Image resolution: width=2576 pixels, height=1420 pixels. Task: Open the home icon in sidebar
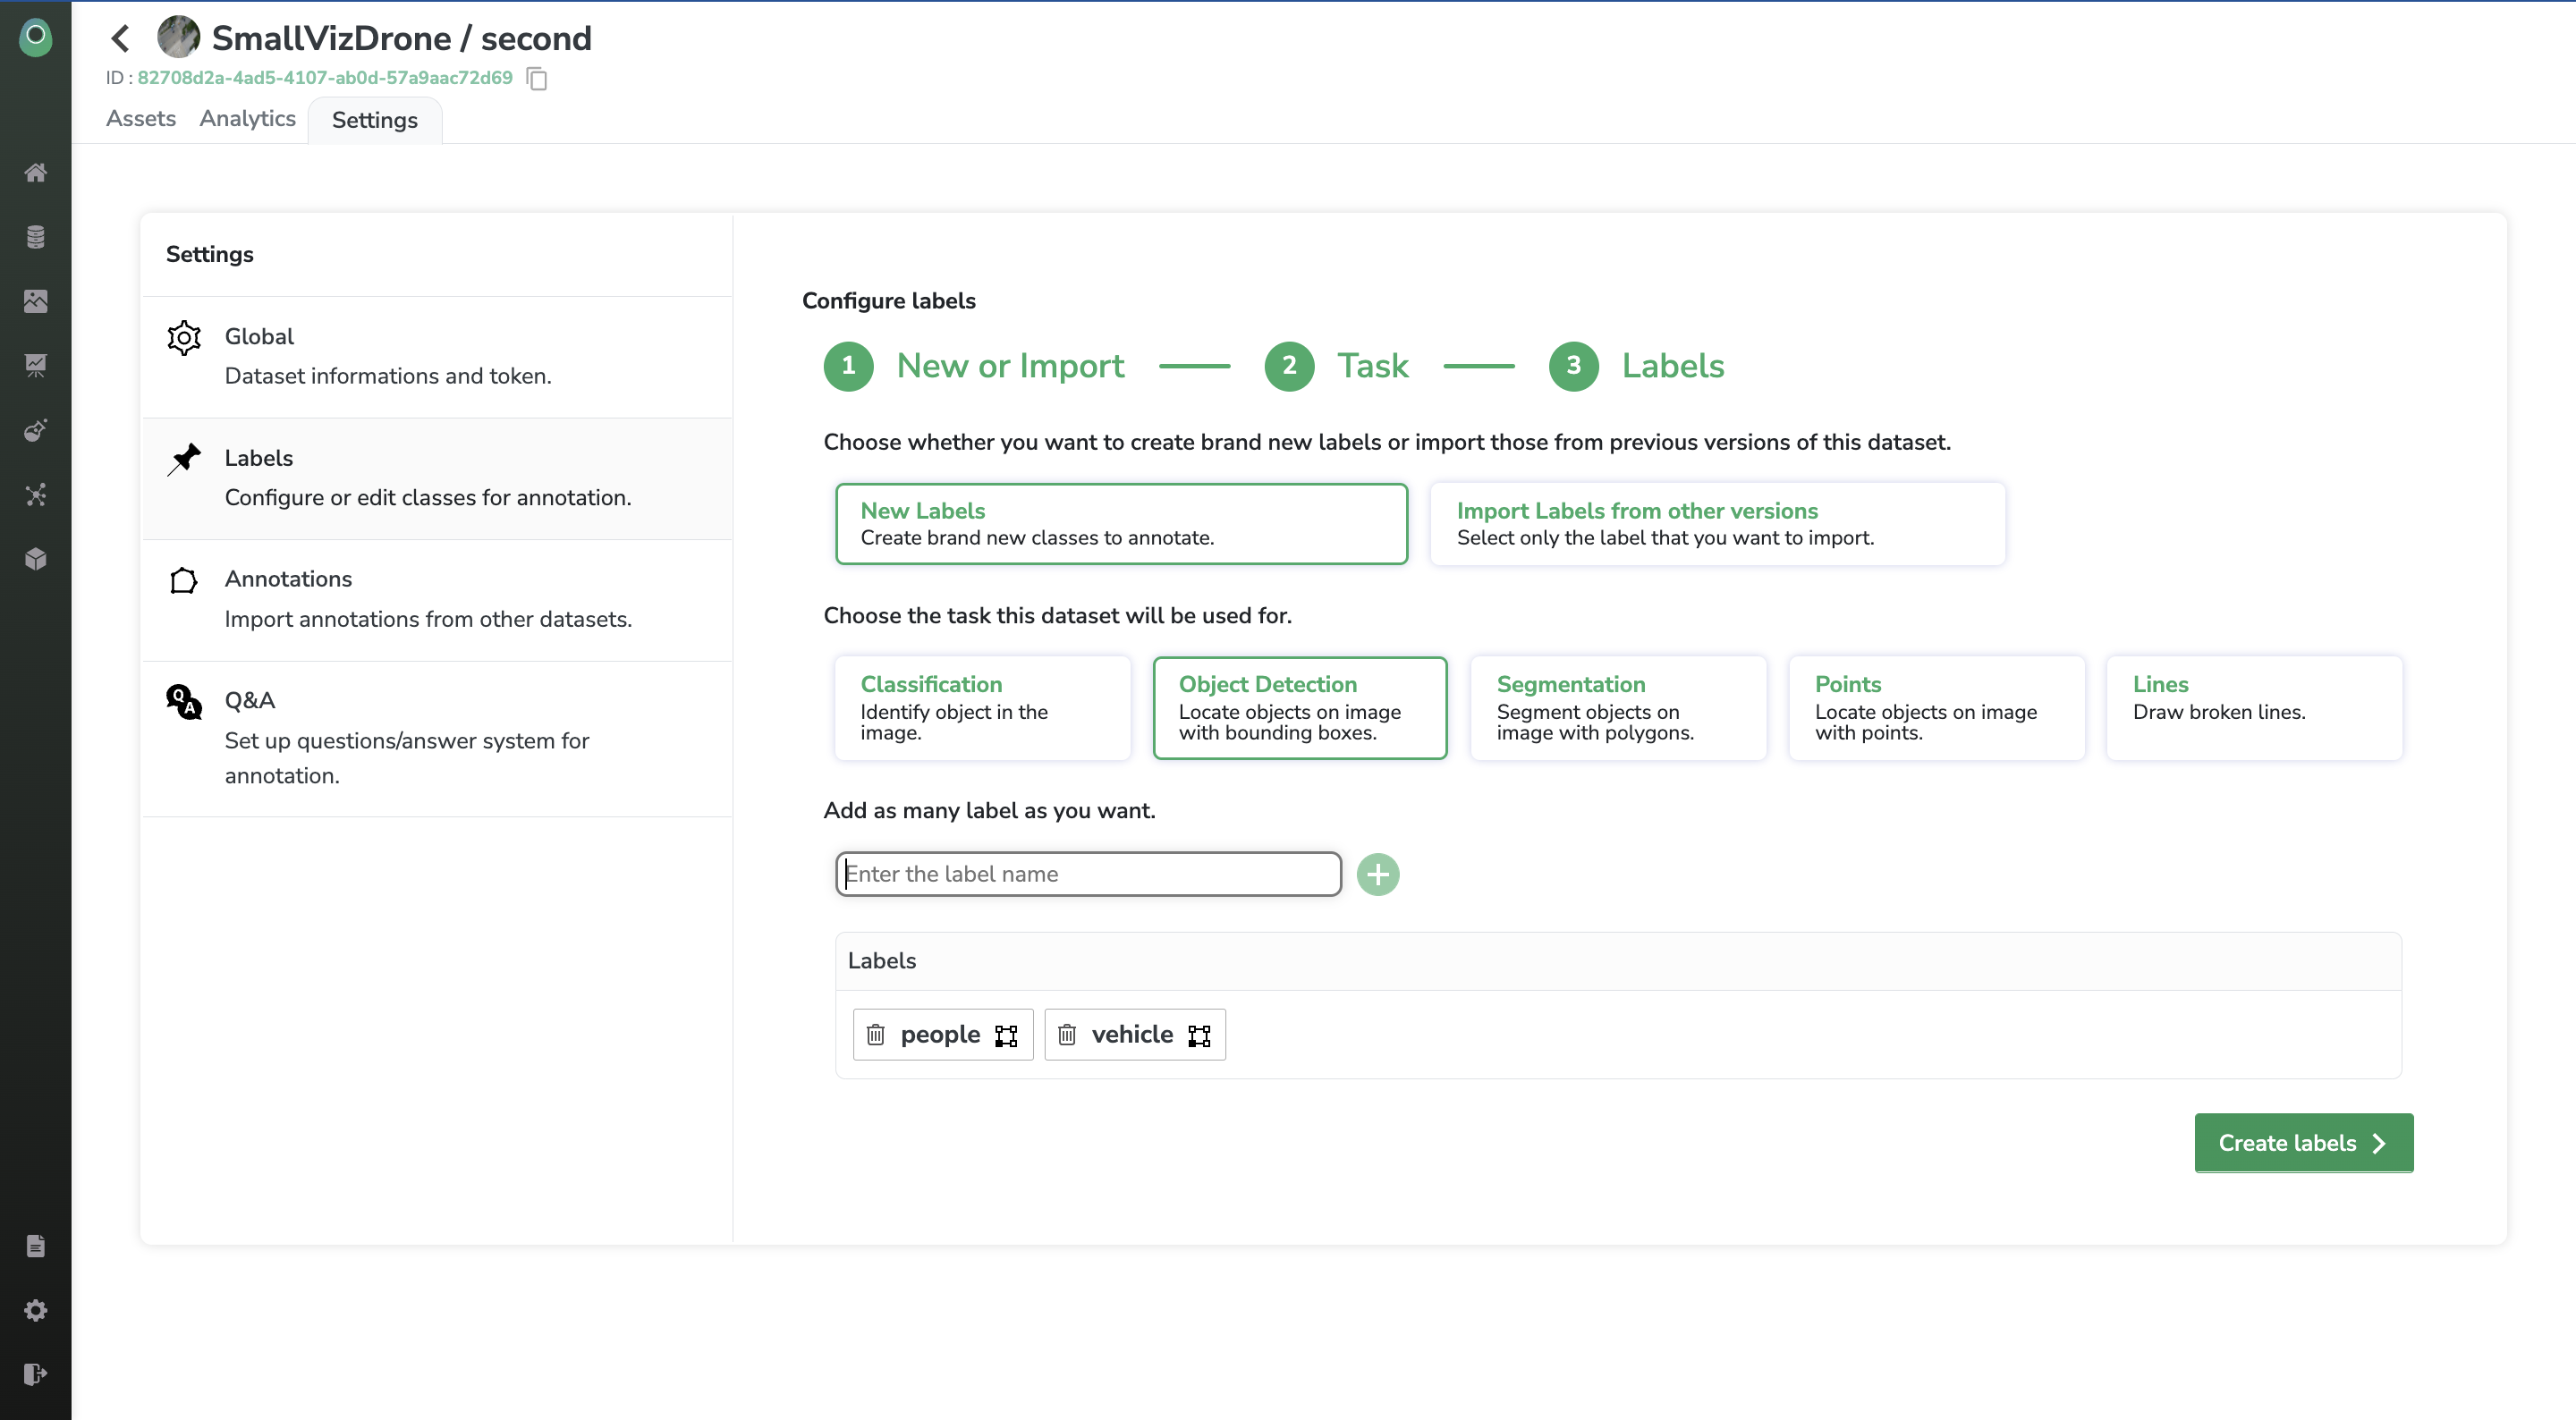coord(35,173)
